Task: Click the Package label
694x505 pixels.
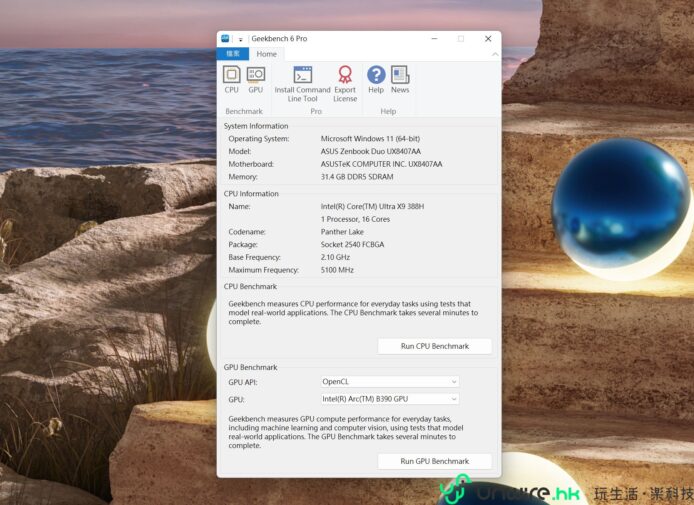Action: 243,244
